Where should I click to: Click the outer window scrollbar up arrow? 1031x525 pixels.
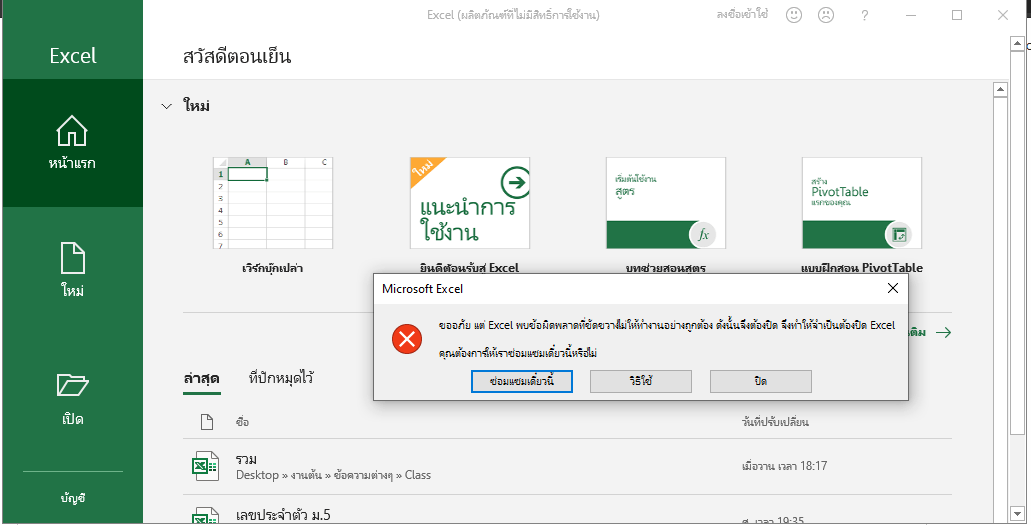pyautogui.click(x=1017, y=45)
